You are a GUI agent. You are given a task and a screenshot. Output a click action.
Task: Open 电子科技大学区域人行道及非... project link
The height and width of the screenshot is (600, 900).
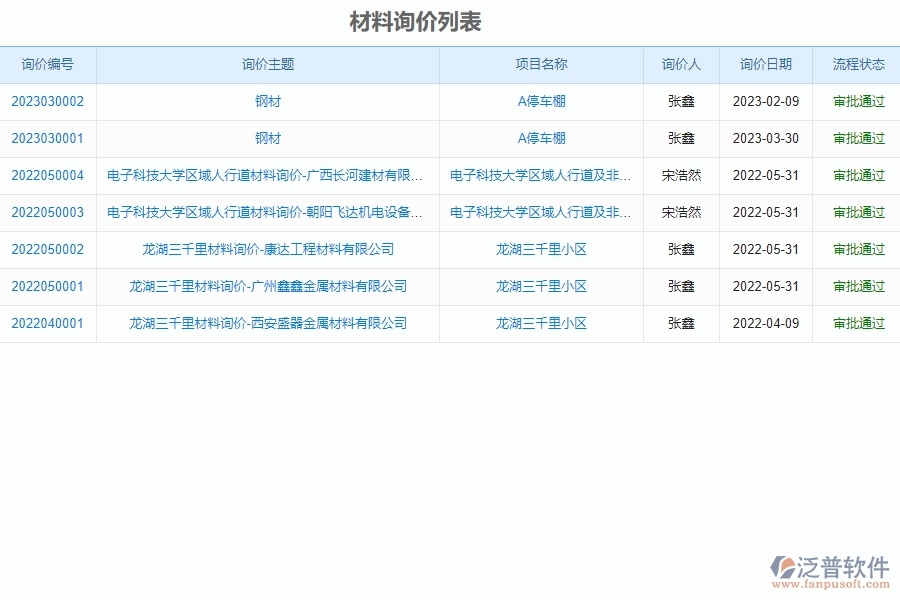[x=540, y=175]
